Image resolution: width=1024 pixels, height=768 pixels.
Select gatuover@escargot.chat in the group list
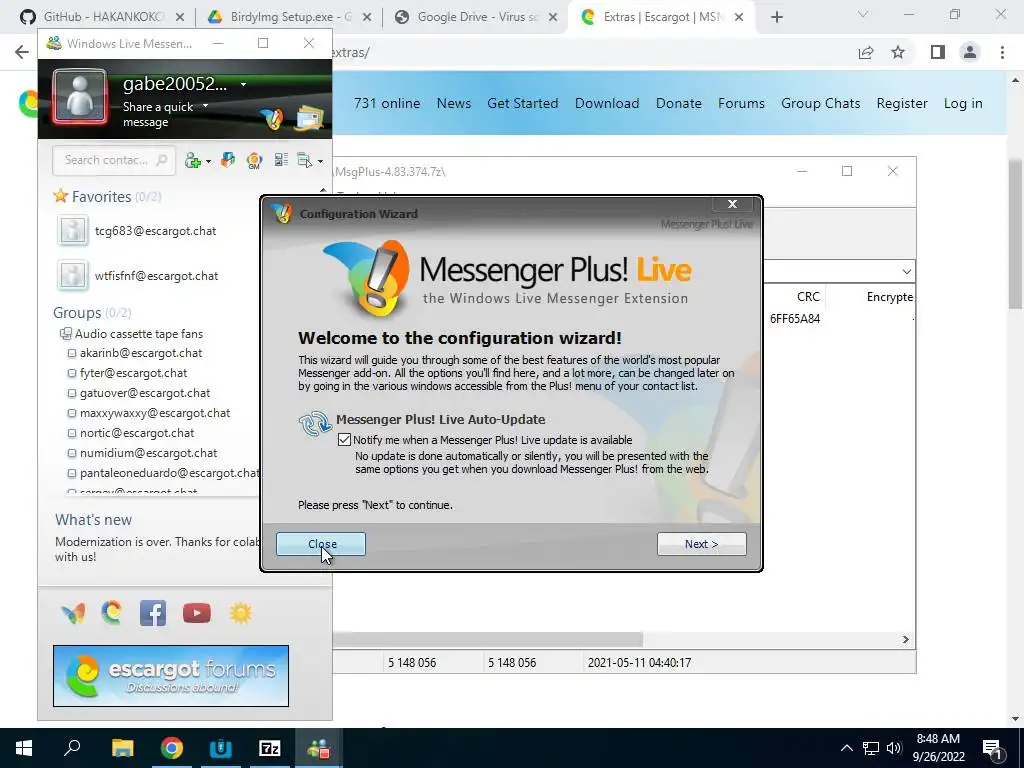point(145,393)
